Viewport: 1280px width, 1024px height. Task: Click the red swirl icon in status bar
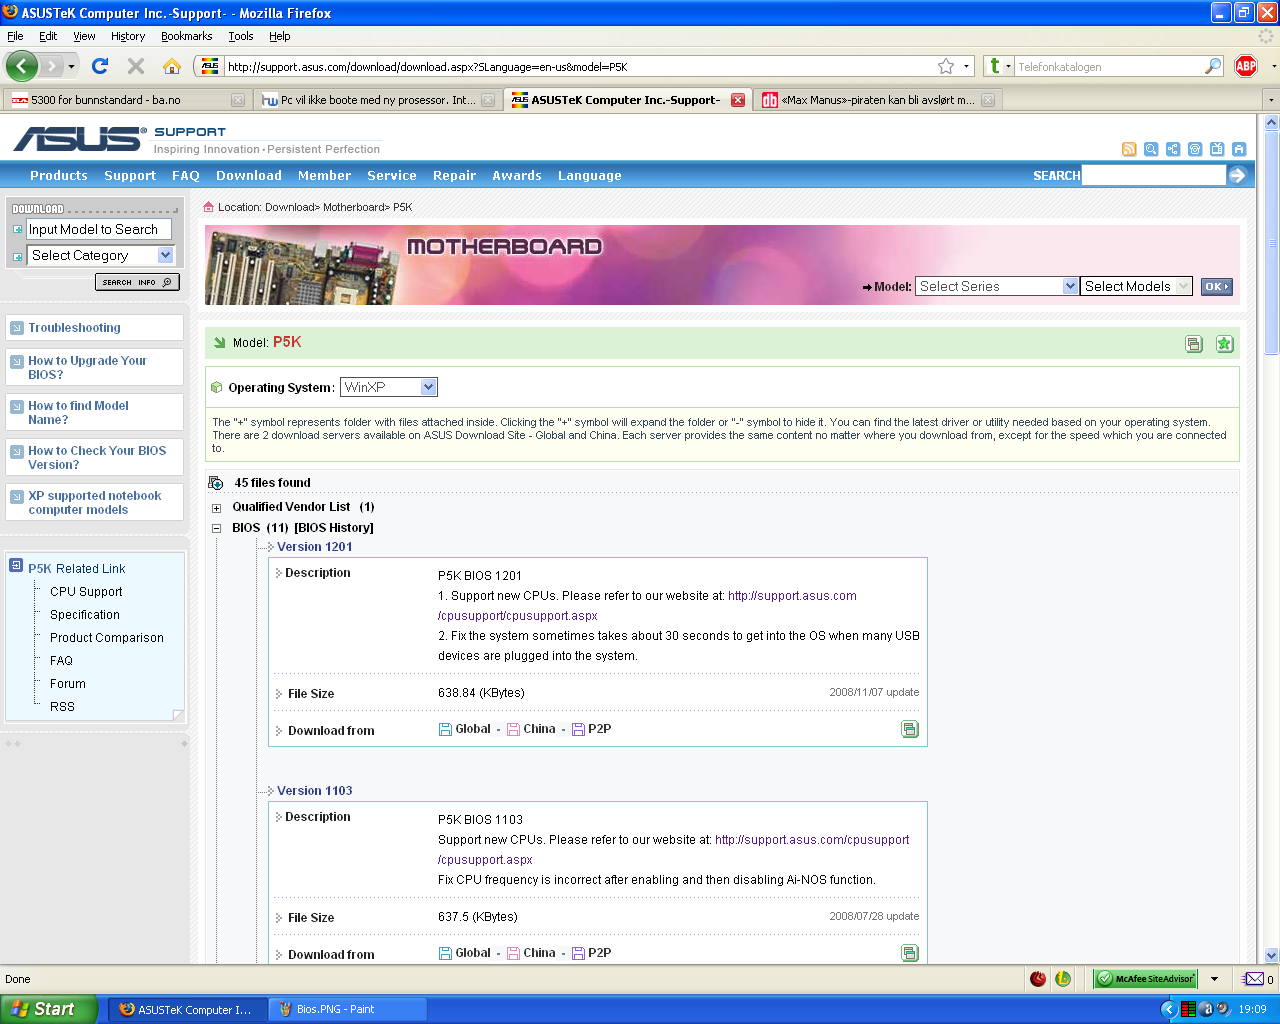click(x=1038, y=979)
